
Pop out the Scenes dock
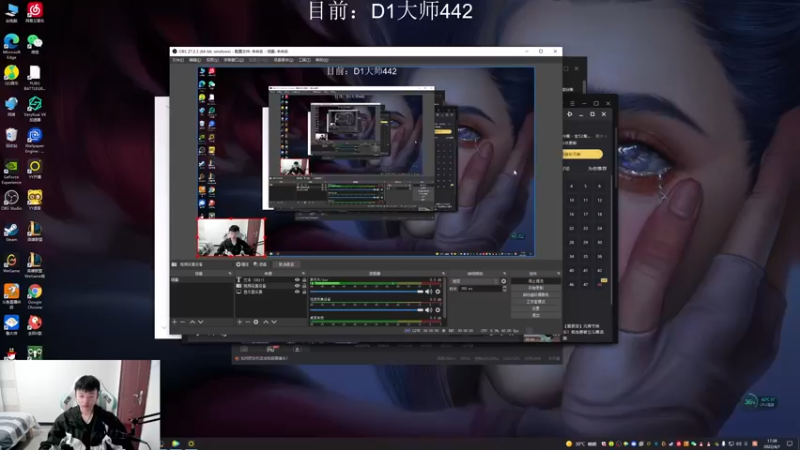click(x=230, y=273)
